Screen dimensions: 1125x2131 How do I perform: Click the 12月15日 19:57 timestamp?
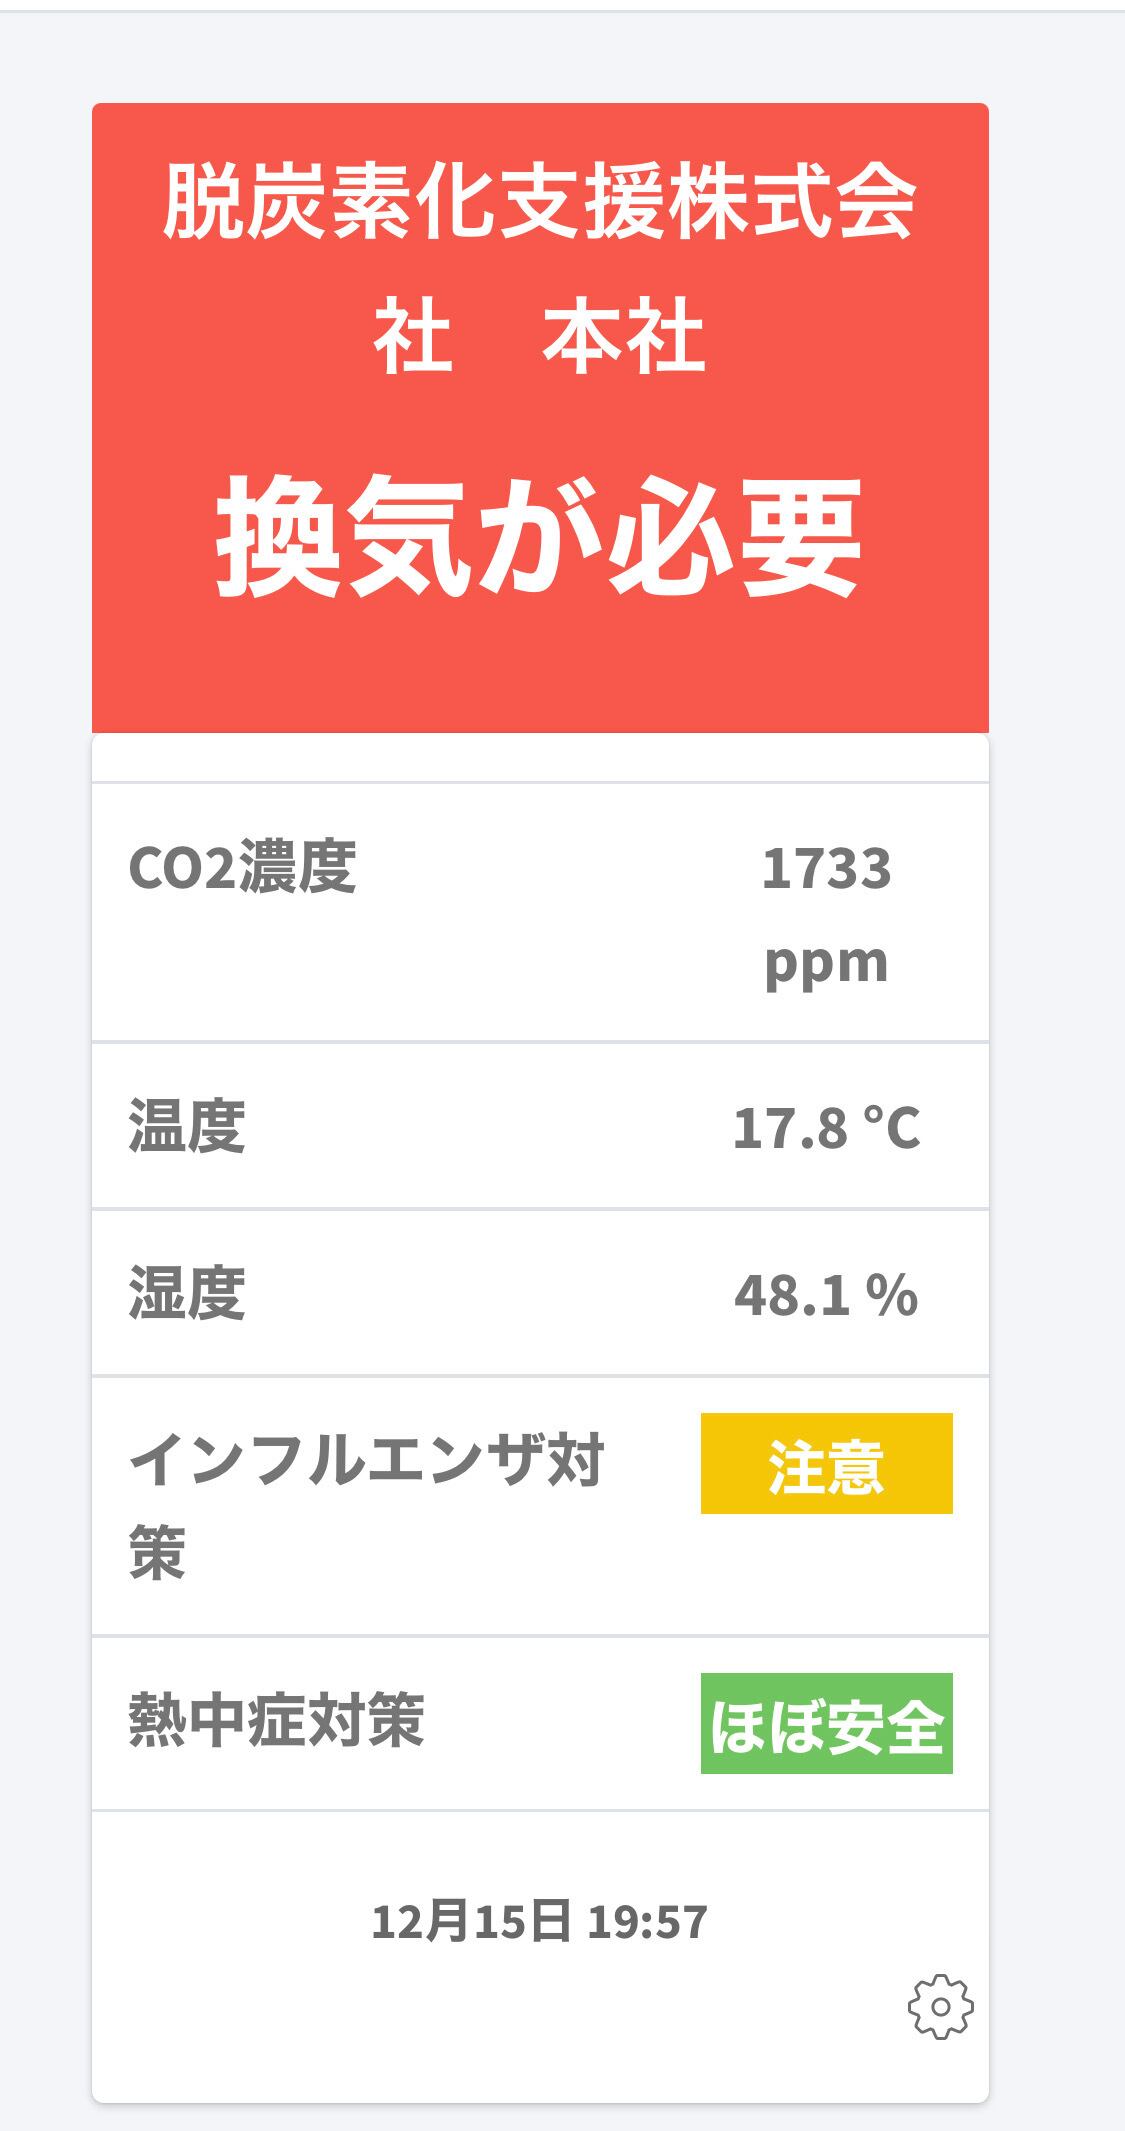coord(540,1921)
